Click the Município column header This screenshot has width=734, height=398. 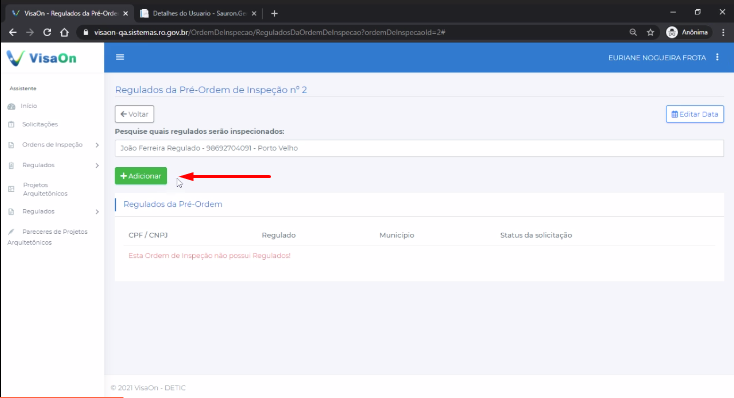(396, 235)
